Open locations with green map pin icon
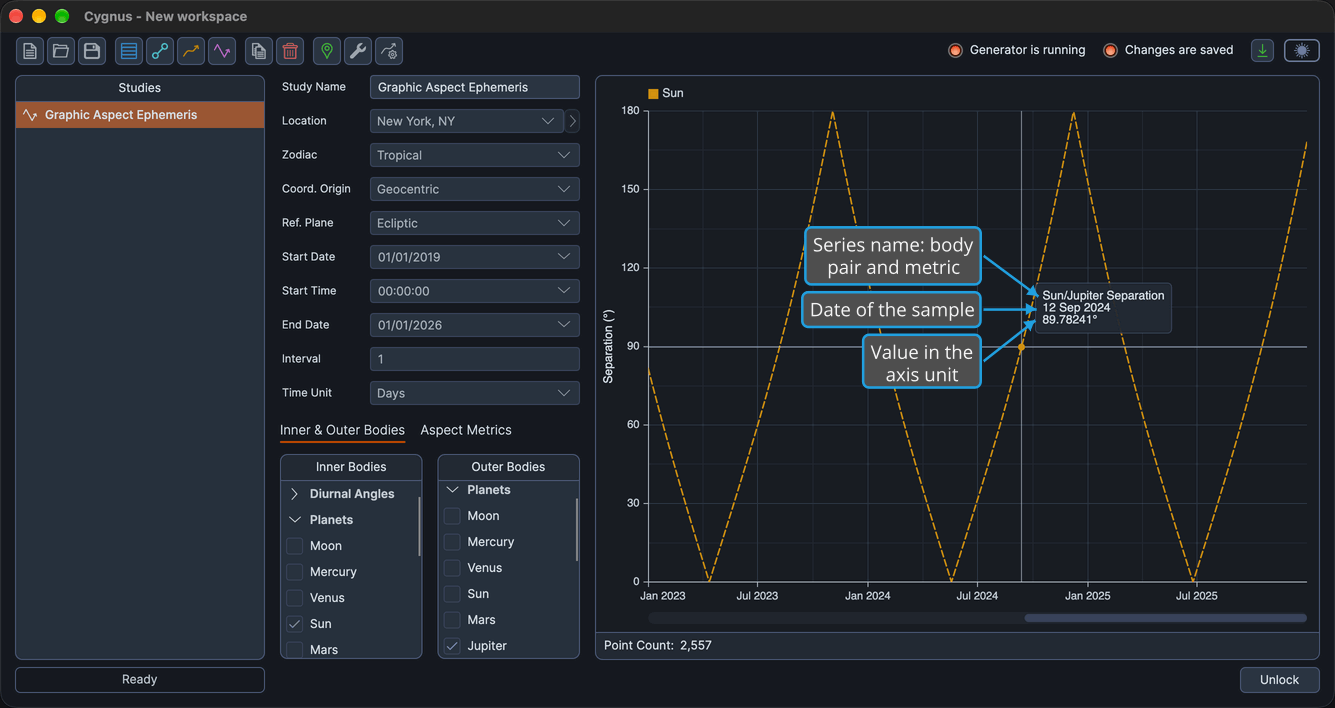Image resolution: width=1335 pixels, height=708 pixels. (x=327, y=51)
